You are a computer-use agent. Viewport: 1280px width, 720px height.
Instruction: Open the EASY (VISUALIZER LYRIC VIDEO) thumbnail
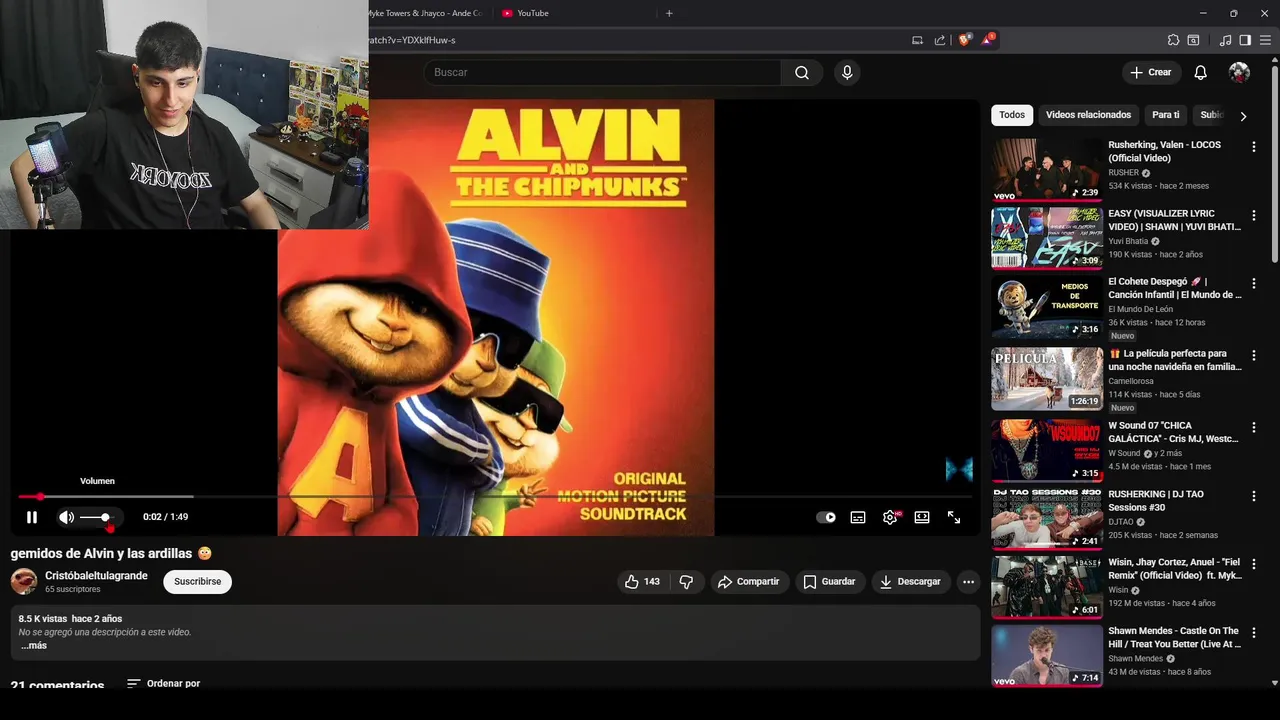pos(1047,238)
